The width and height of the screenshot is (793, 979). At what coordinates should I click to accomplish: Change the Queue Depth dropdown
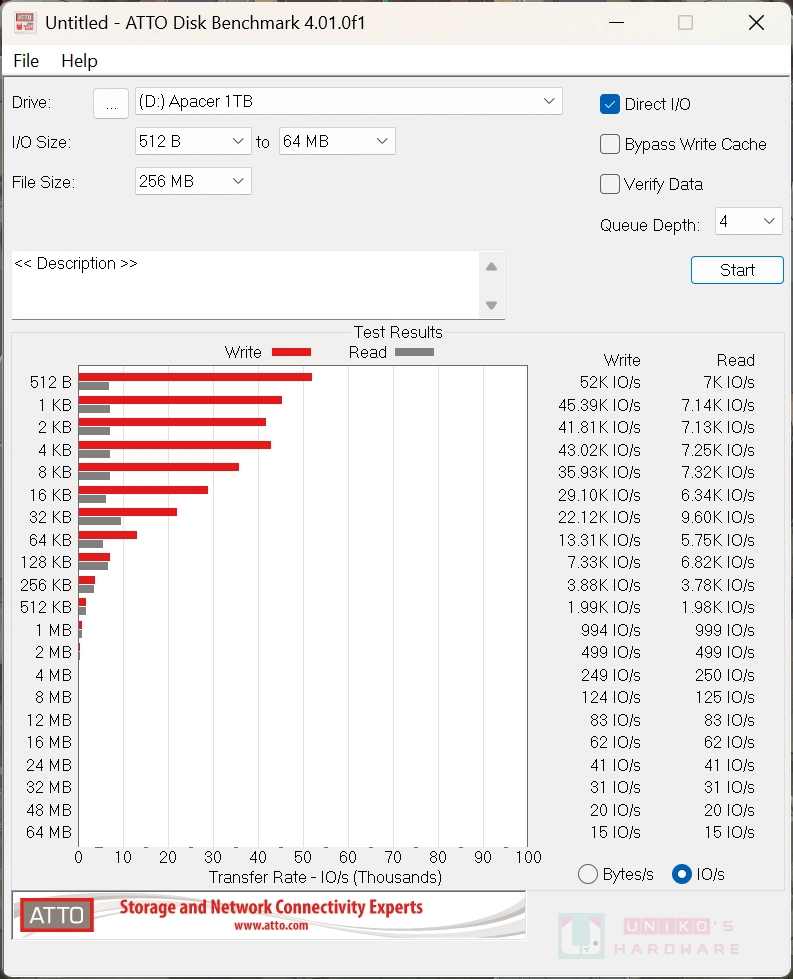[748, 222]
